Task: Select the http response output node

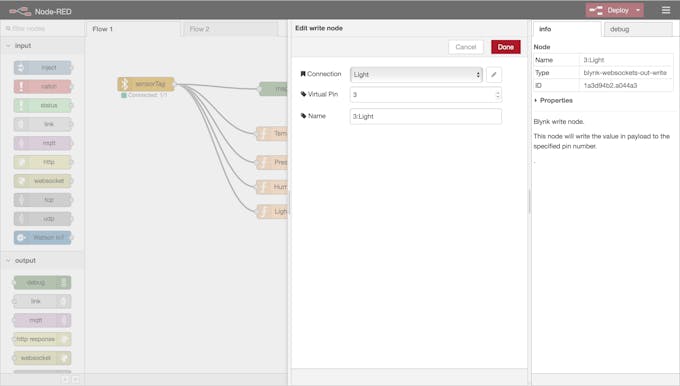Action: coord(42,339)
